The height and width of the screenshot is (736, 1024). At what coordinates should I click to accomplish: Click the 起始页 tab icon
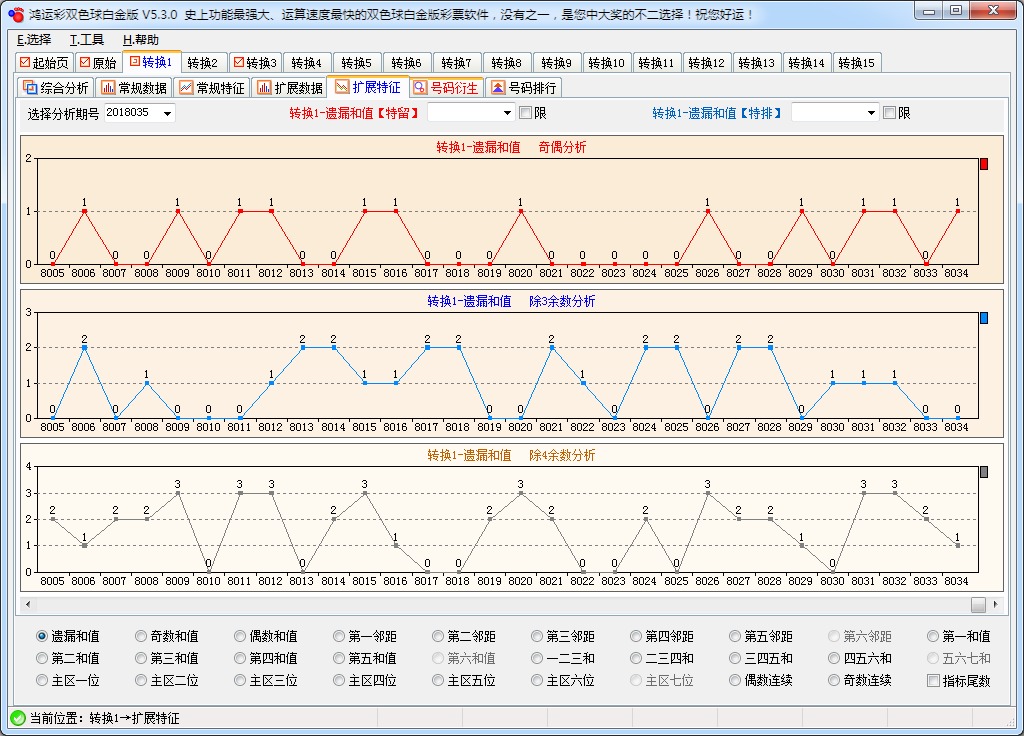click(25, 63)
